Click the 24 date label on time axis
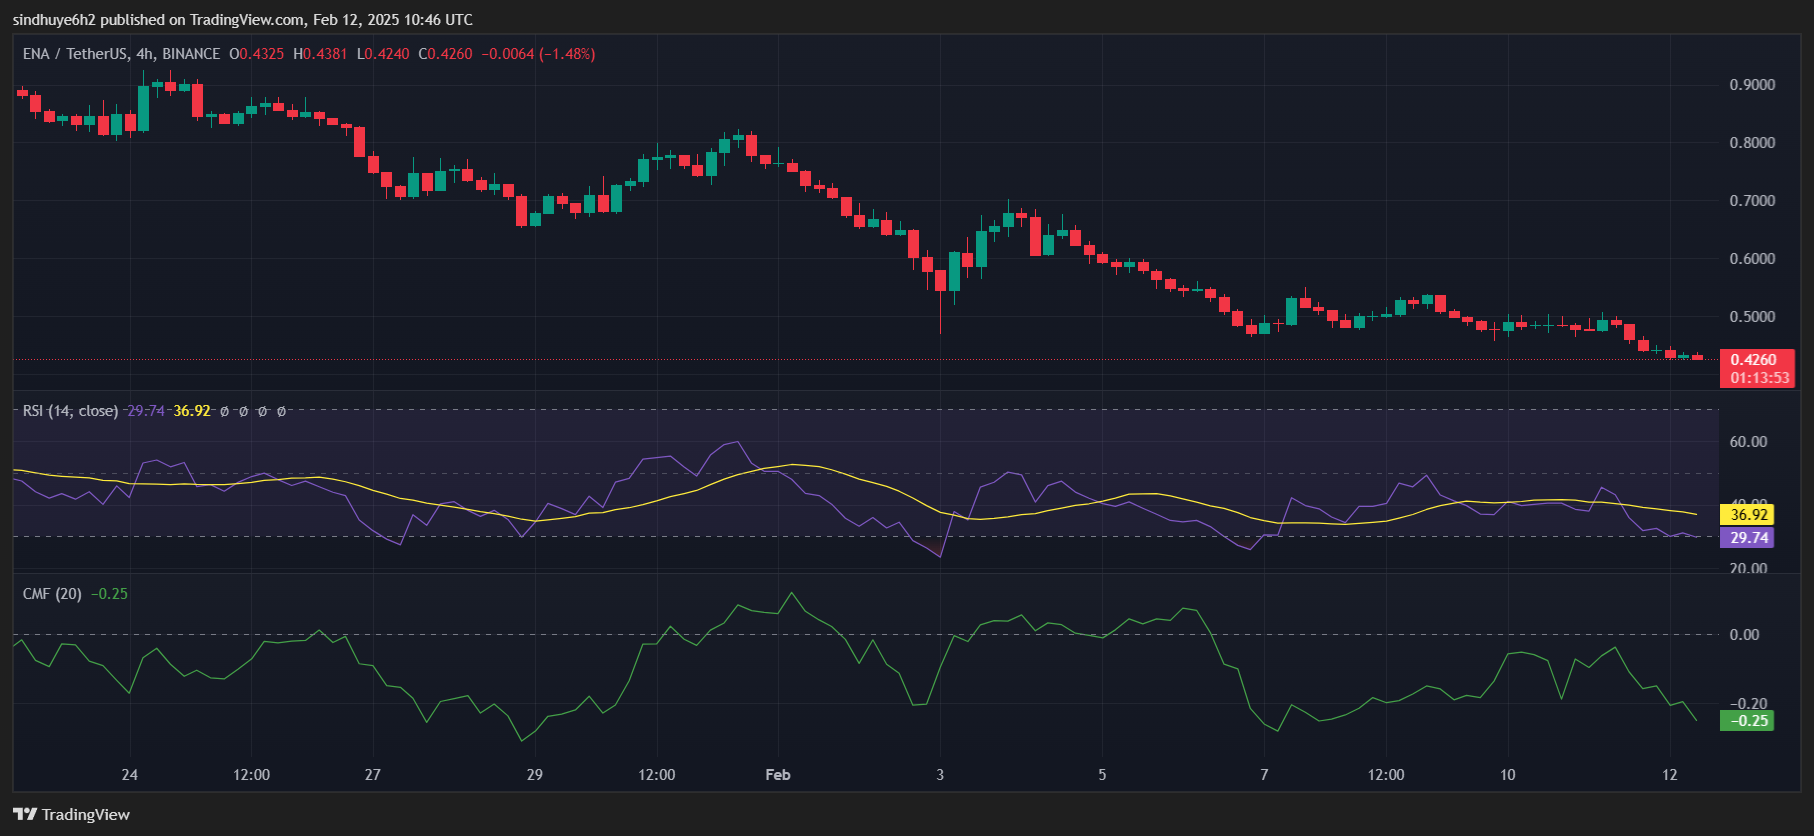The width and height of the screenshot is (1814, 836). [x=130, y=775]
